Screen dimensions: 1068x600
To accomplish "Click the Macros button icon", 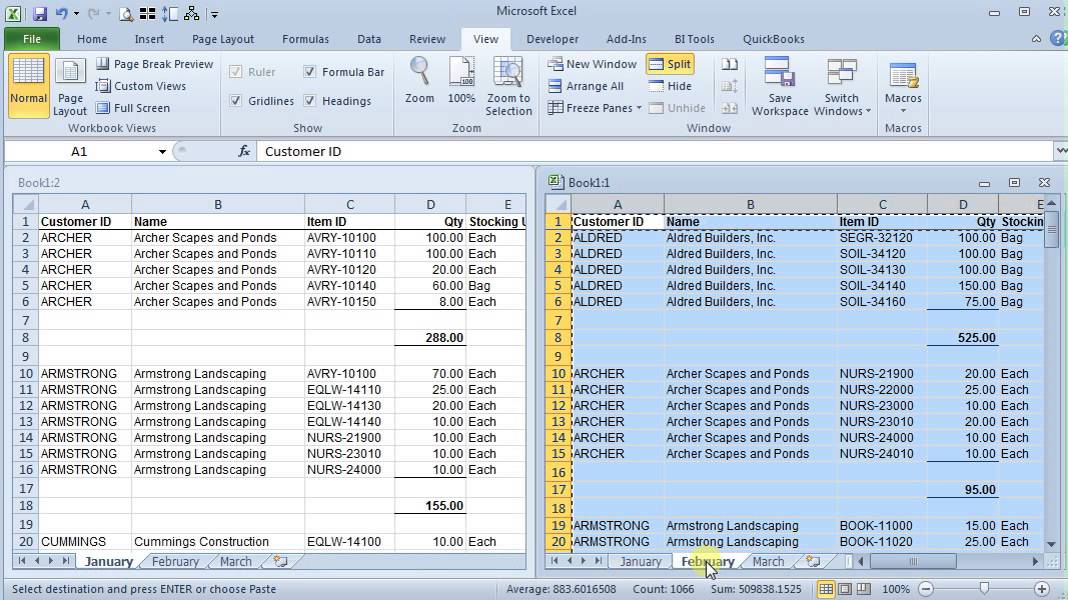I will click(903, 75).
